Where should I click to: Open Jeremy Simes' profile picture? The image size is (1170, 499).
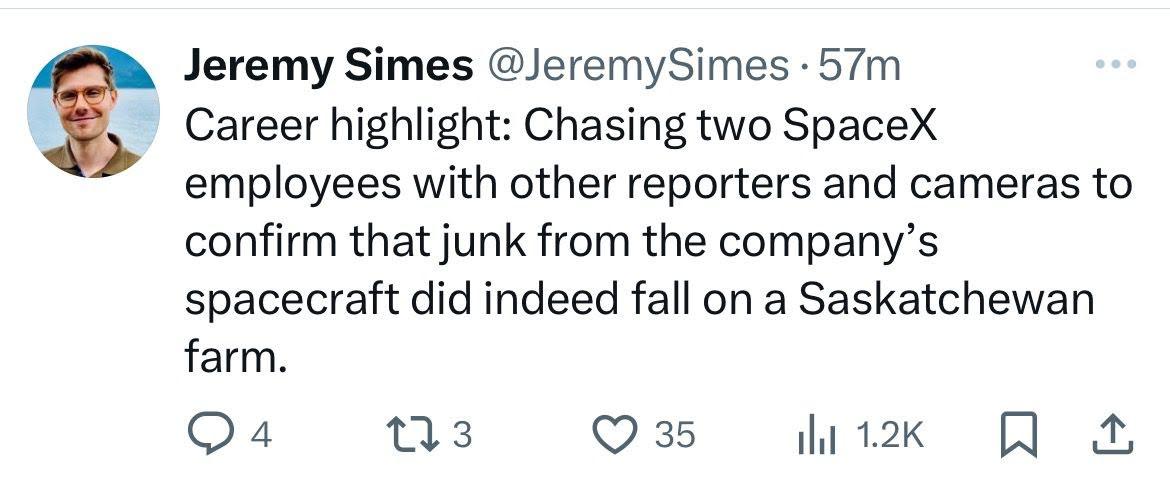coord(93,111)
